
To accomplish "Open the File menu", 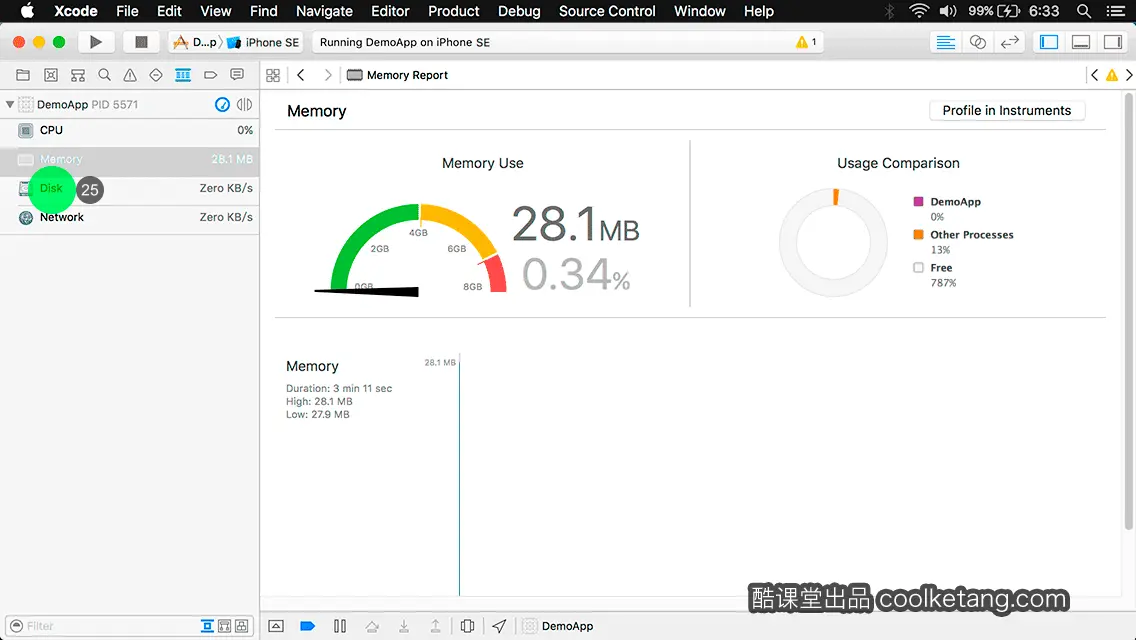I will click(x=128, y=11).
